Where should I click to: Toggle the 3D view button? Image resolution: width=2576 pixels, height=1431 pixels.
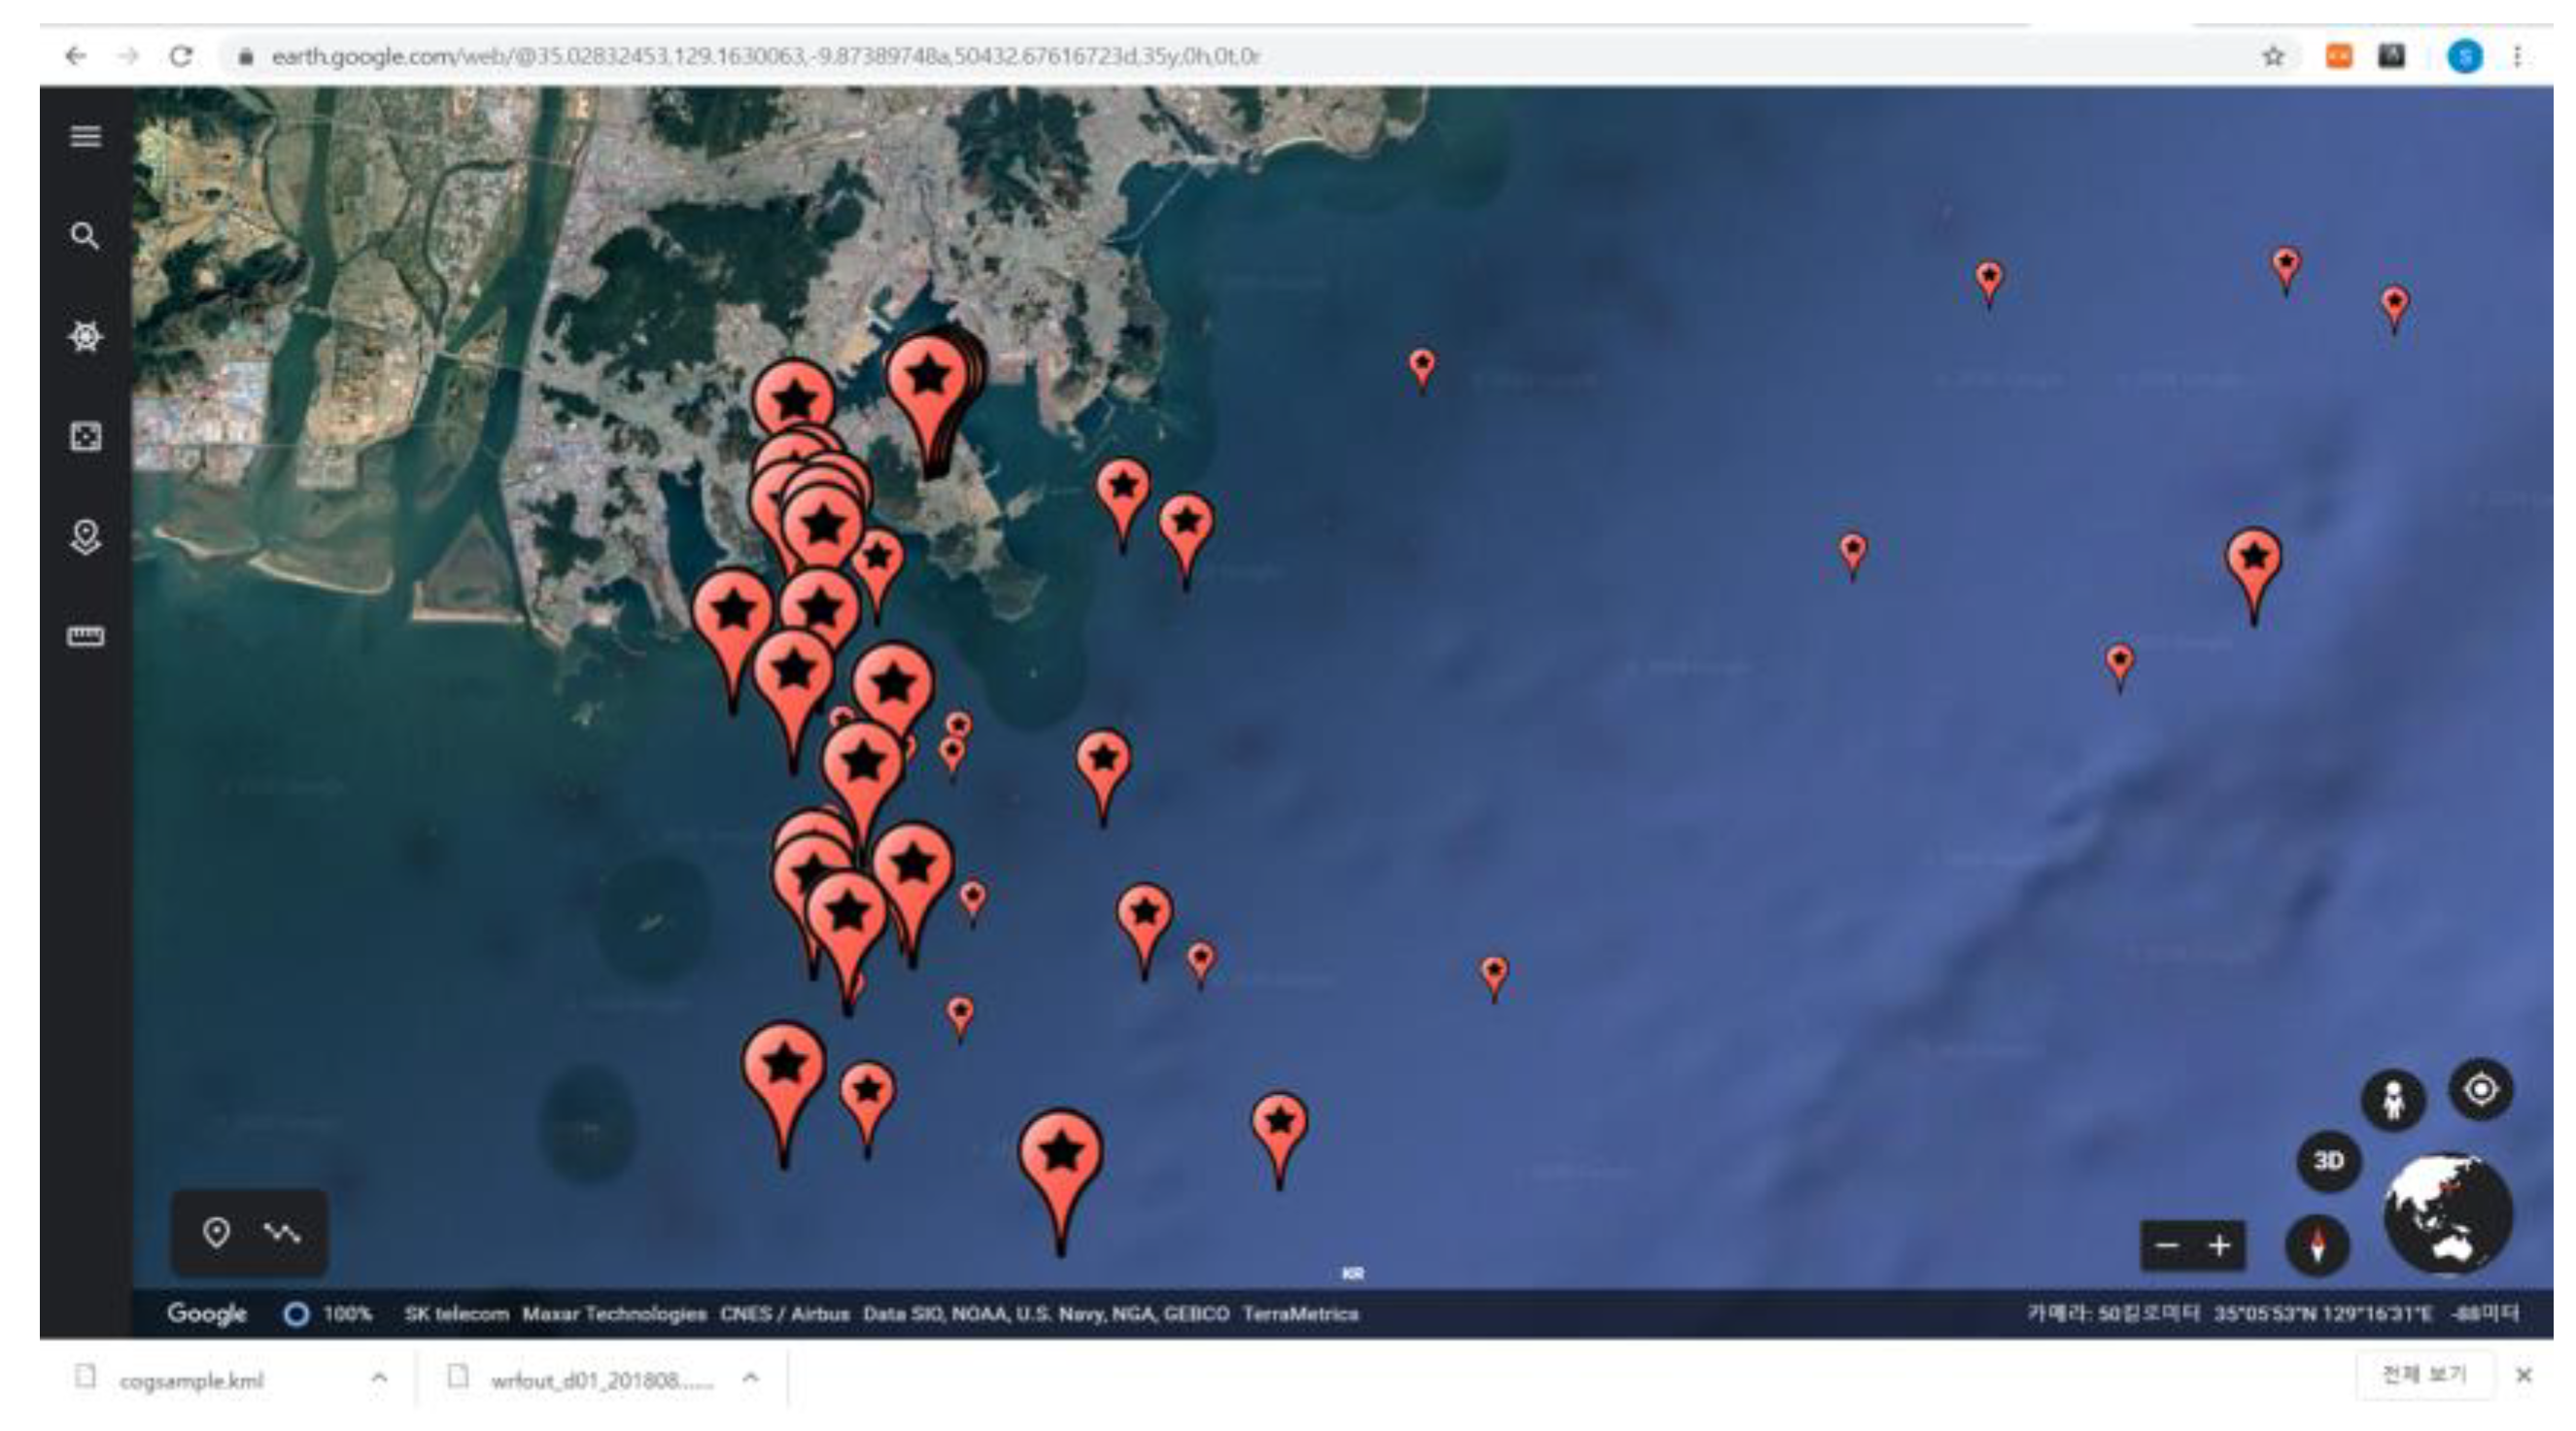[x=2329, y=1161]
